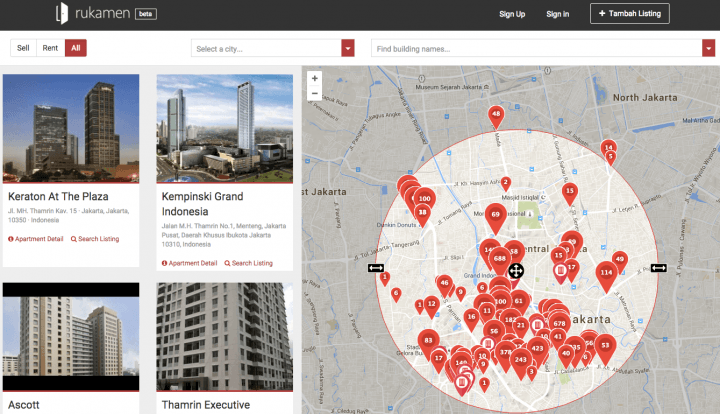Click the map marker labeled 41
Screen dimensions: 720x414
558,338
